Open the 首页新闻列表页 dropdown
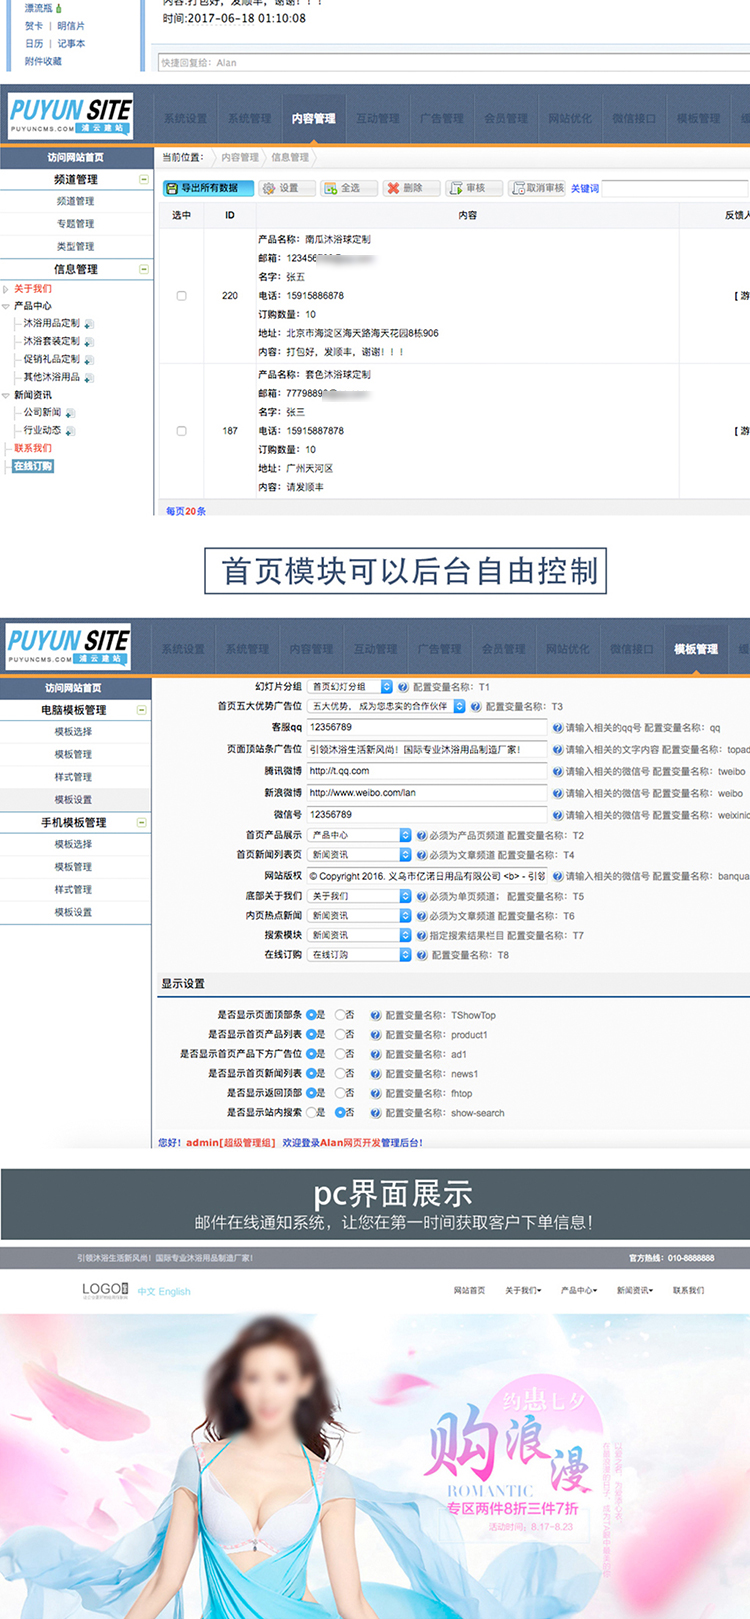The image size is (750, 1619). tap(359, 855)
